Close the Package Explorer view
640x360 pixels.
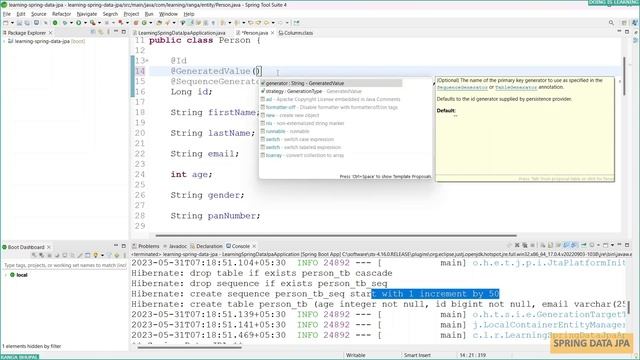click(51, 33)
